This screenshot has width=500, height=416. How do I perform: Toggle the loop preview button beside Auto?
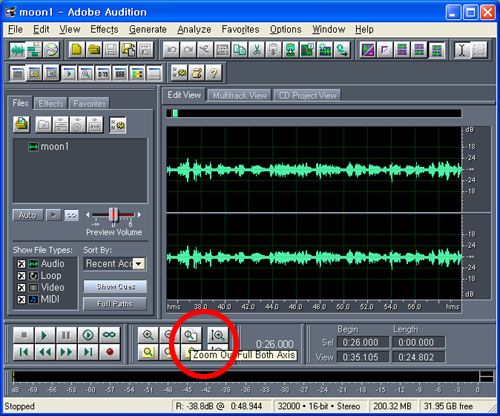(71, 215)
